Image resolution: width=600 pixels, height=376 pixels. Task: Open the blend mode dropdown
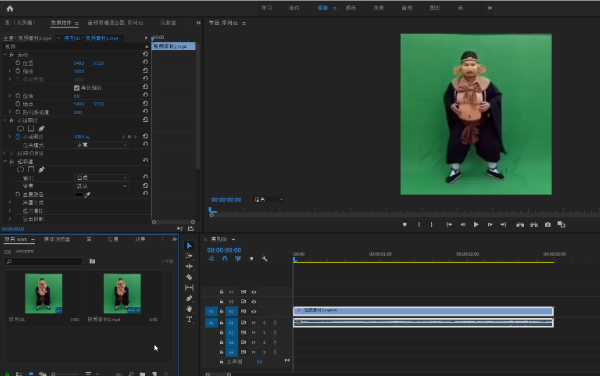pyautogui.click(x=101, y=145)
